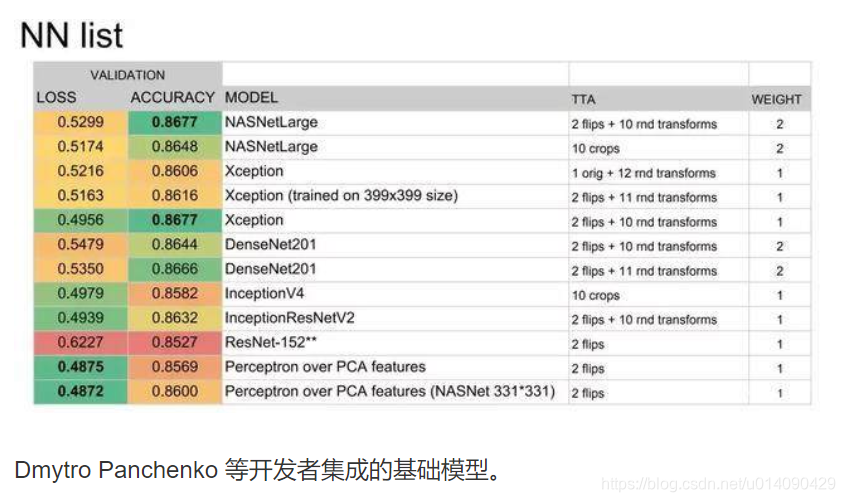Select loss value 0.5350
The height and width of the screenshot is (502, 845).
pos(80,269)
